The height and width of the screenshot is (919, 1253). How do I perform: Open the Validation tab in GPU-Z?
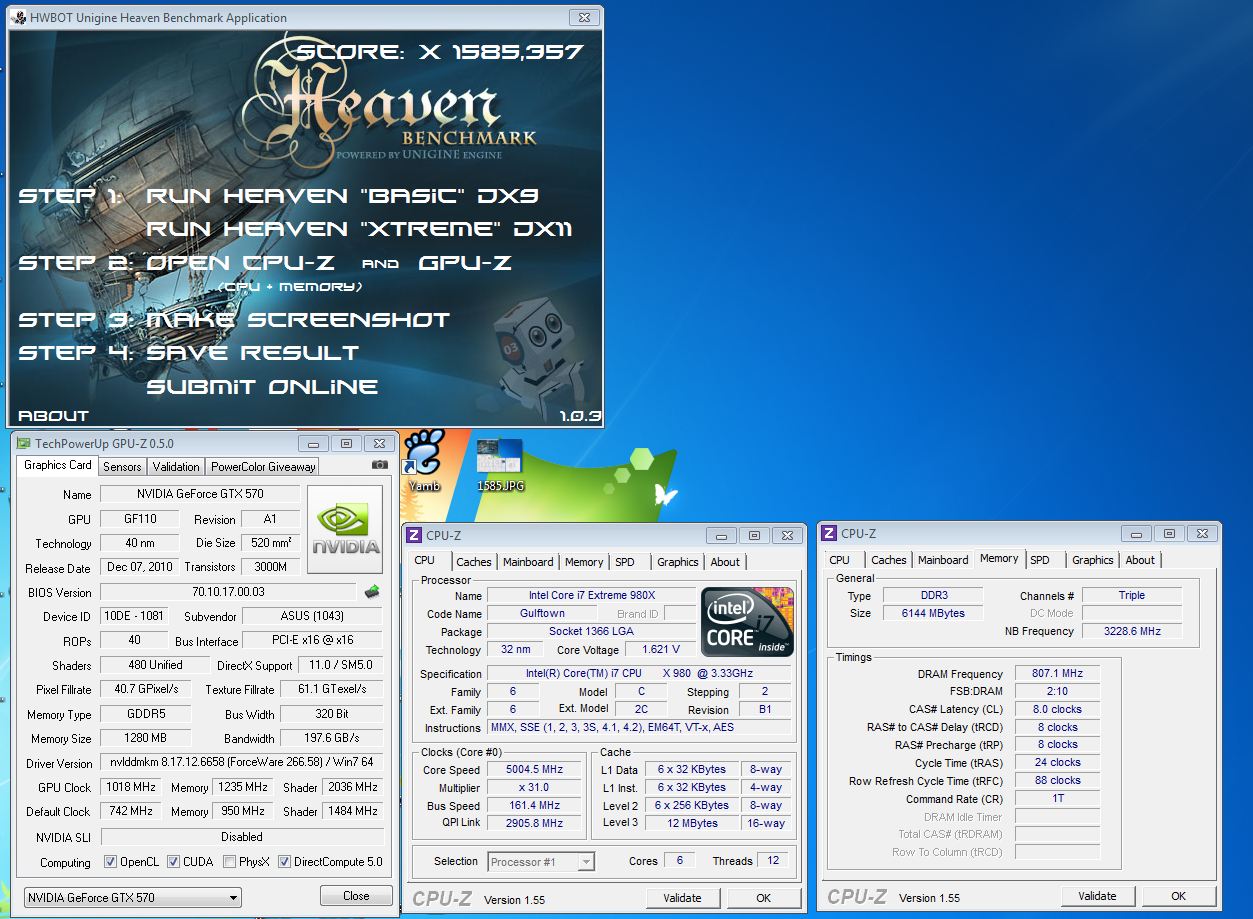pyautogui.click(x=177, y=467)
